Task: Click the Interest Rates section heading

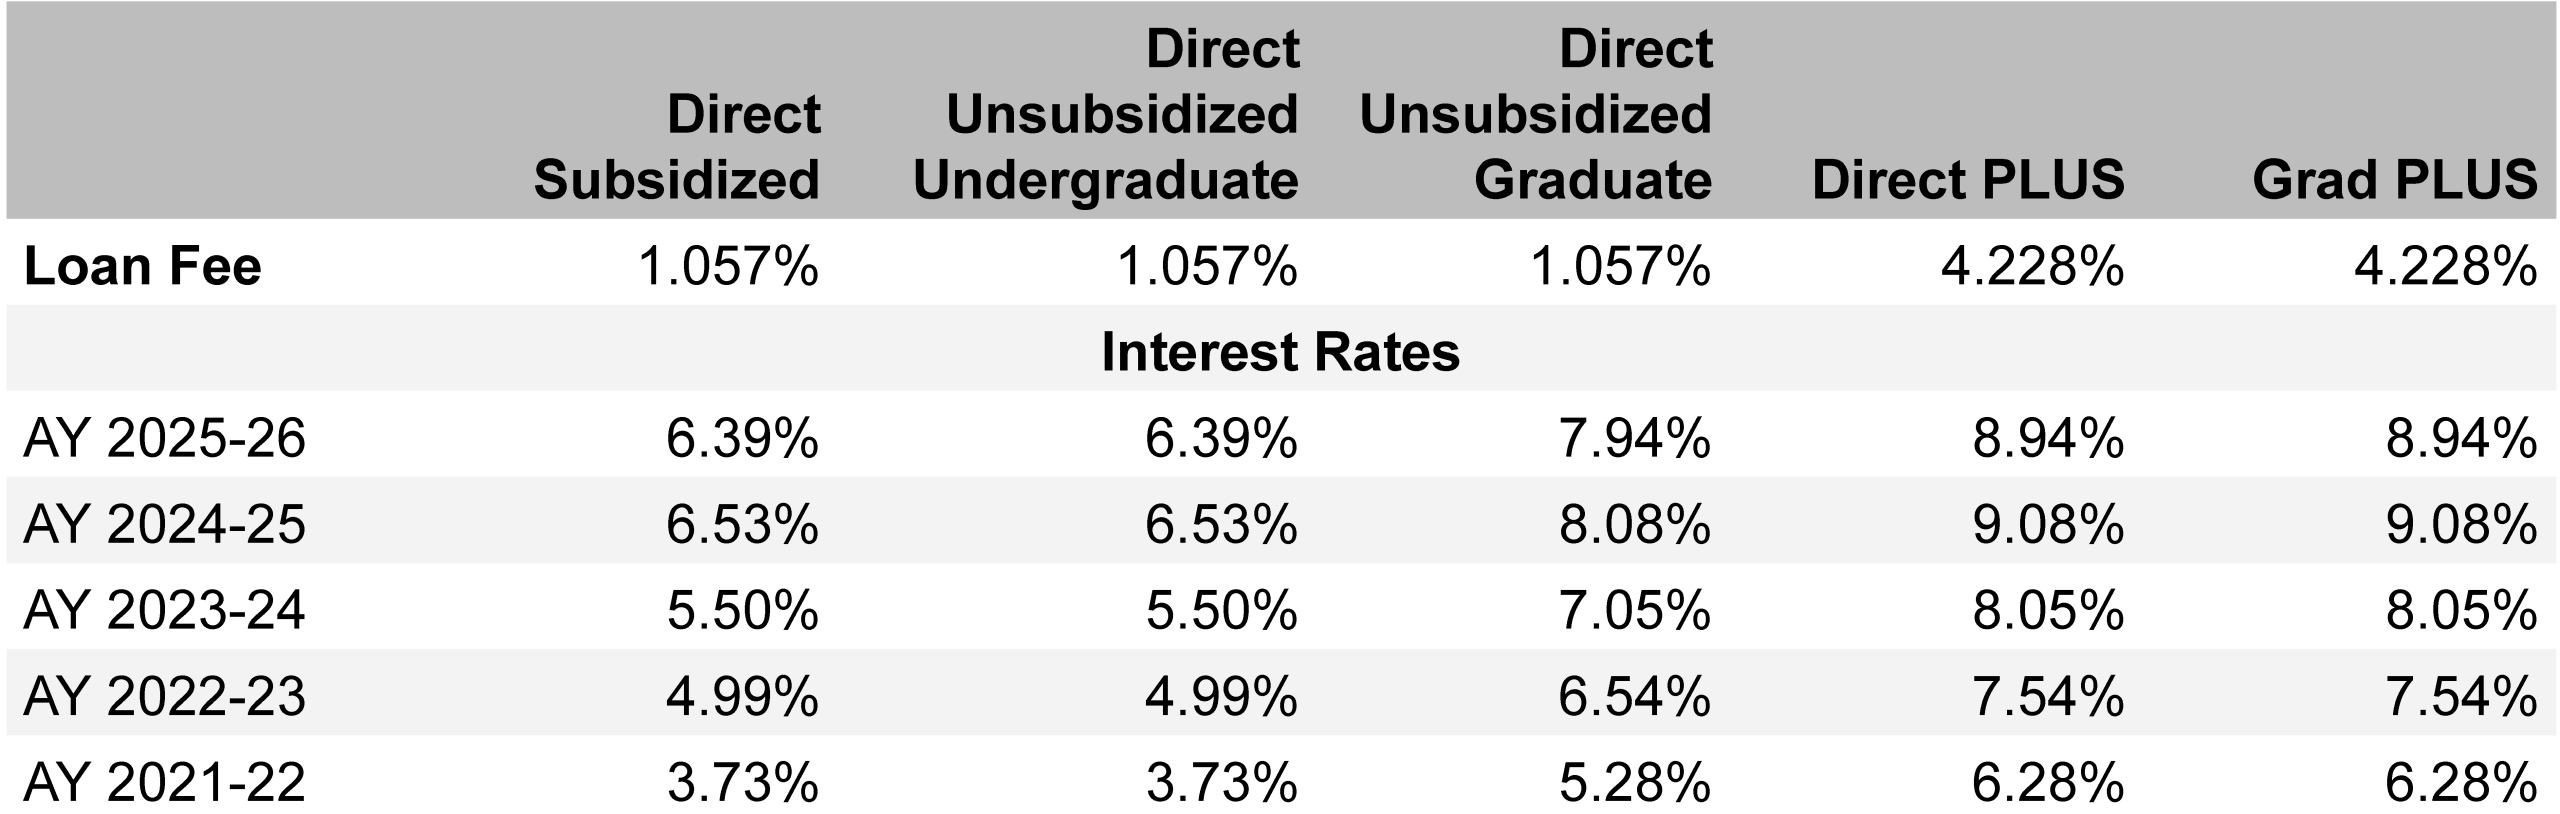Action: (1280, 352)
